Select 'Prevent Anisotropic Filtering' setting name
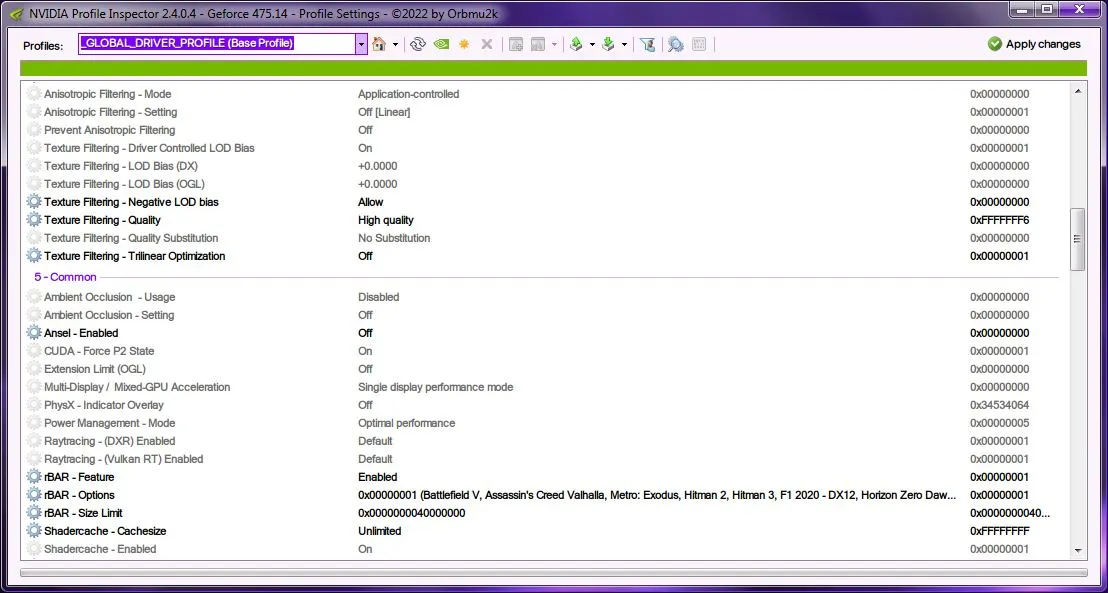The image size is (1108, 593). pos(110,130)
